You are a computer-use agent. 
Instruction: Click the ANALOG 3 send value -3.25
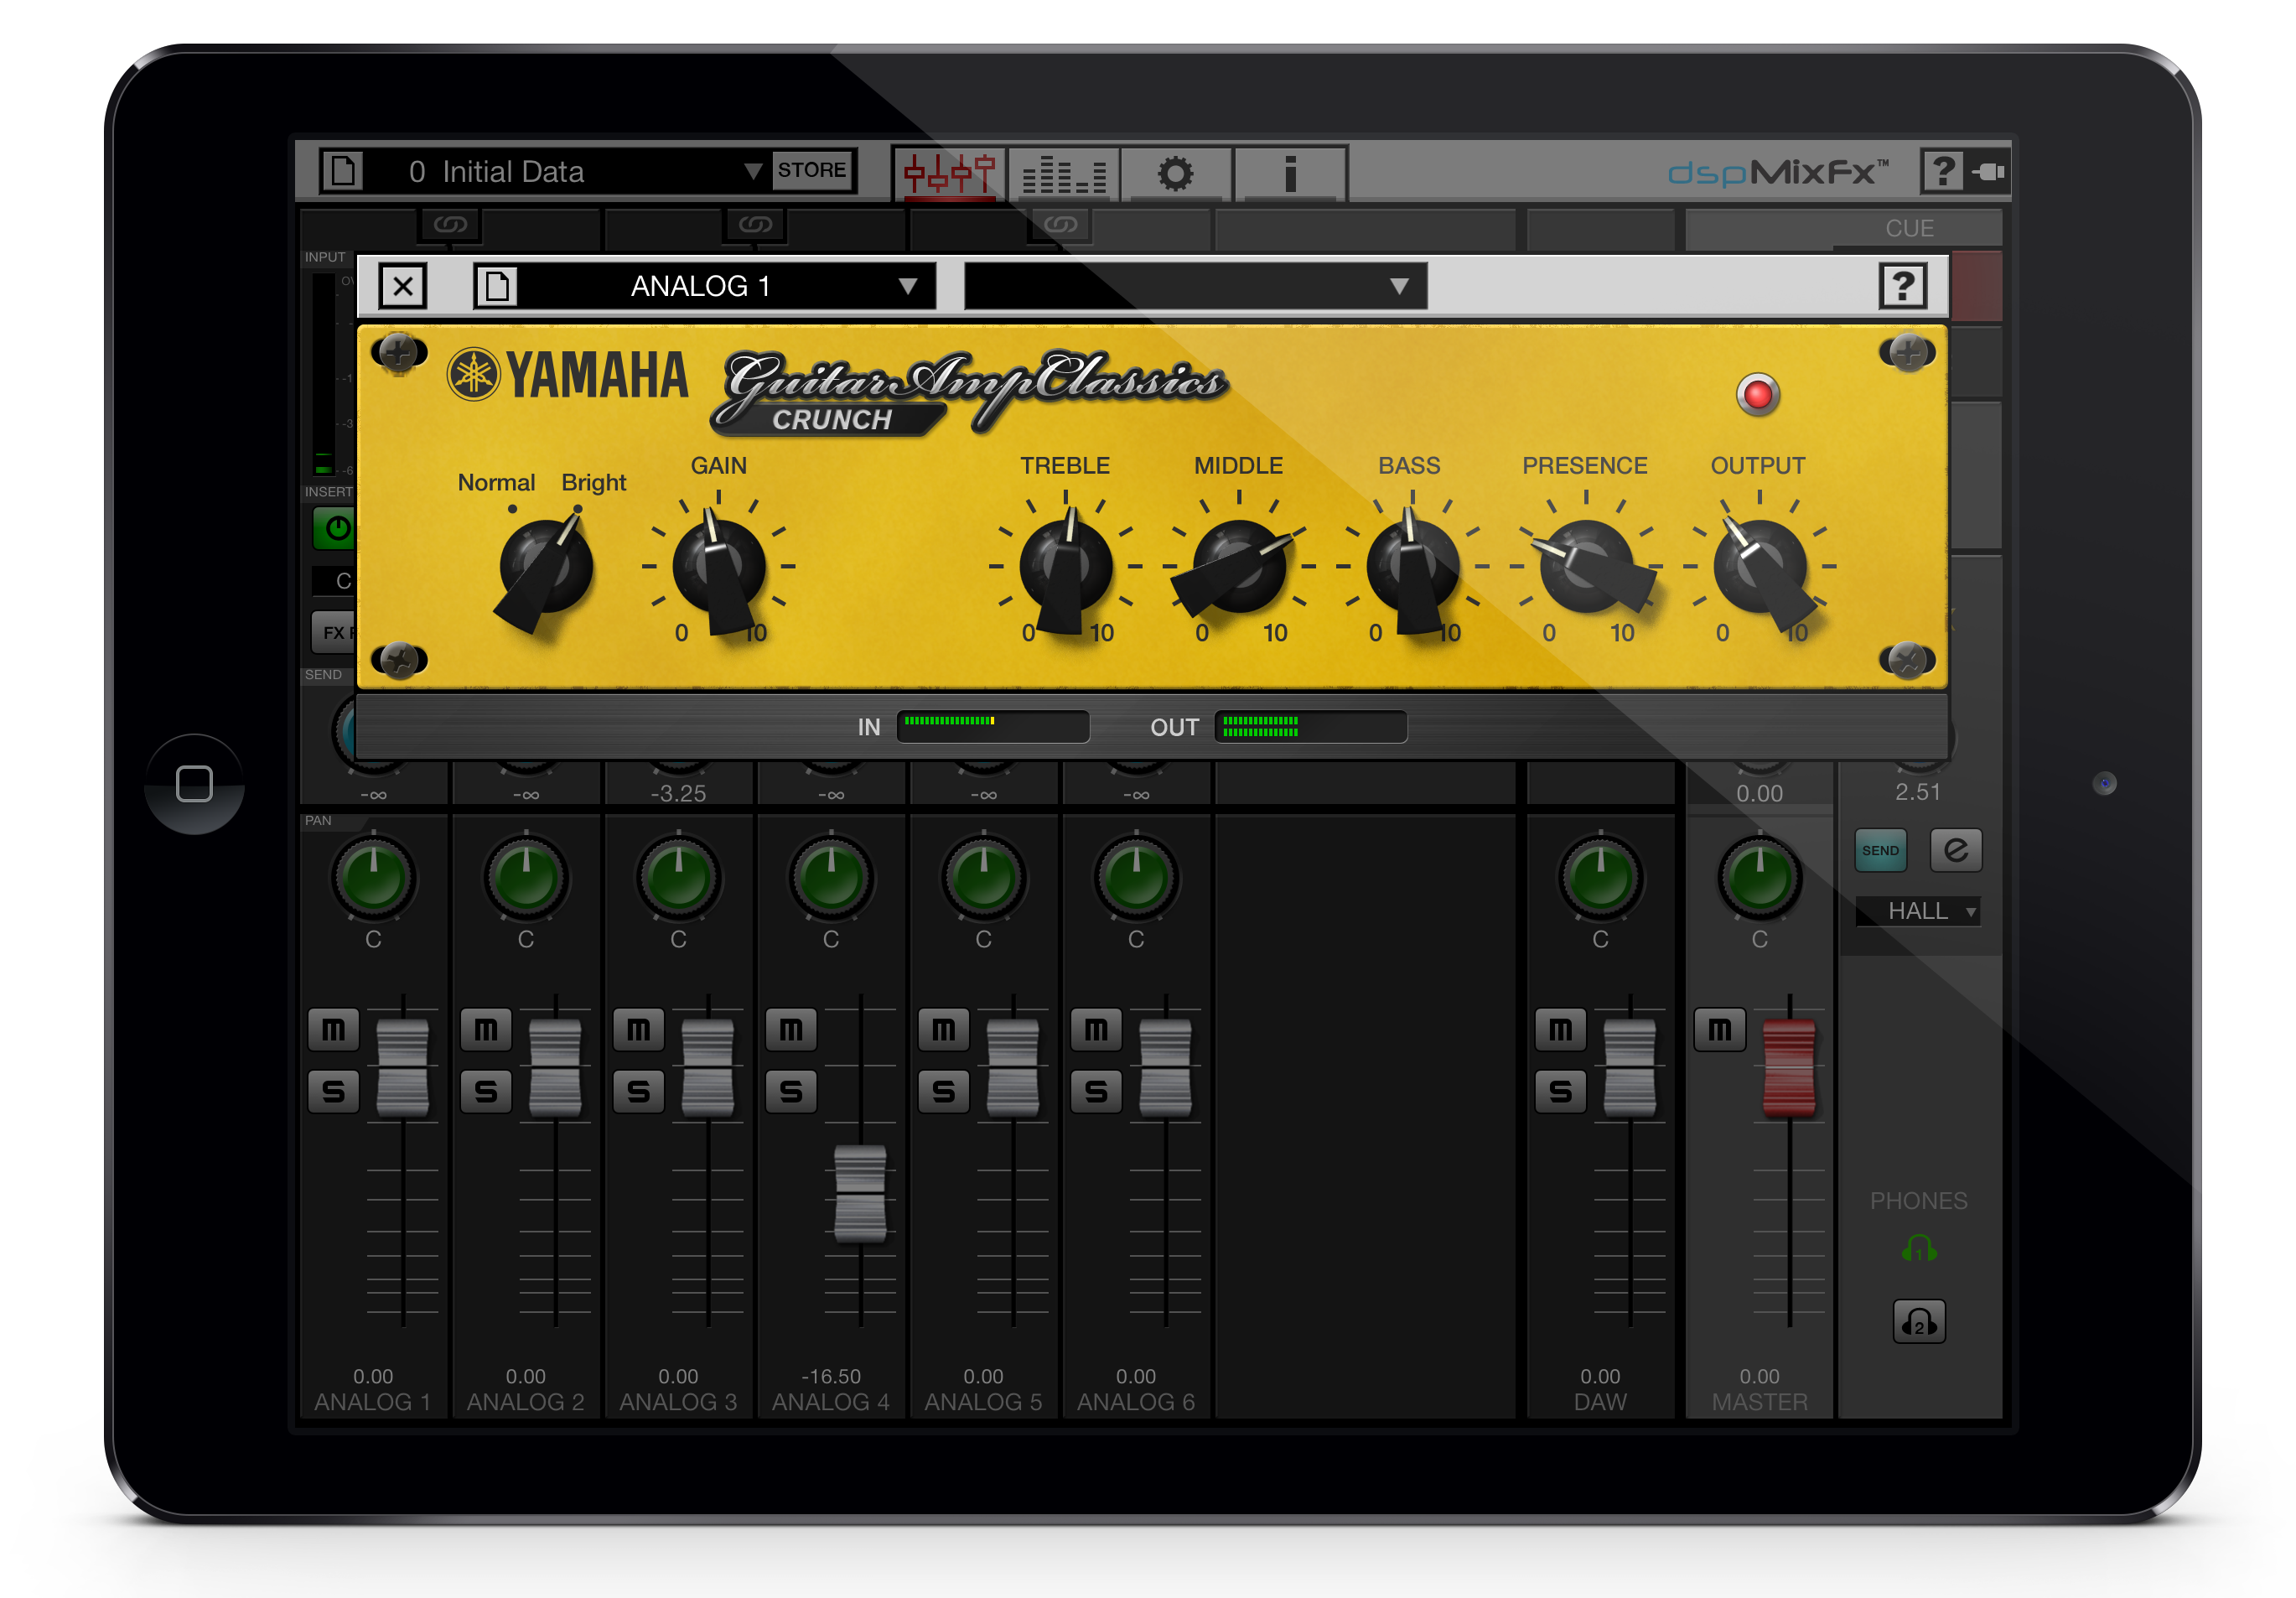678,794
